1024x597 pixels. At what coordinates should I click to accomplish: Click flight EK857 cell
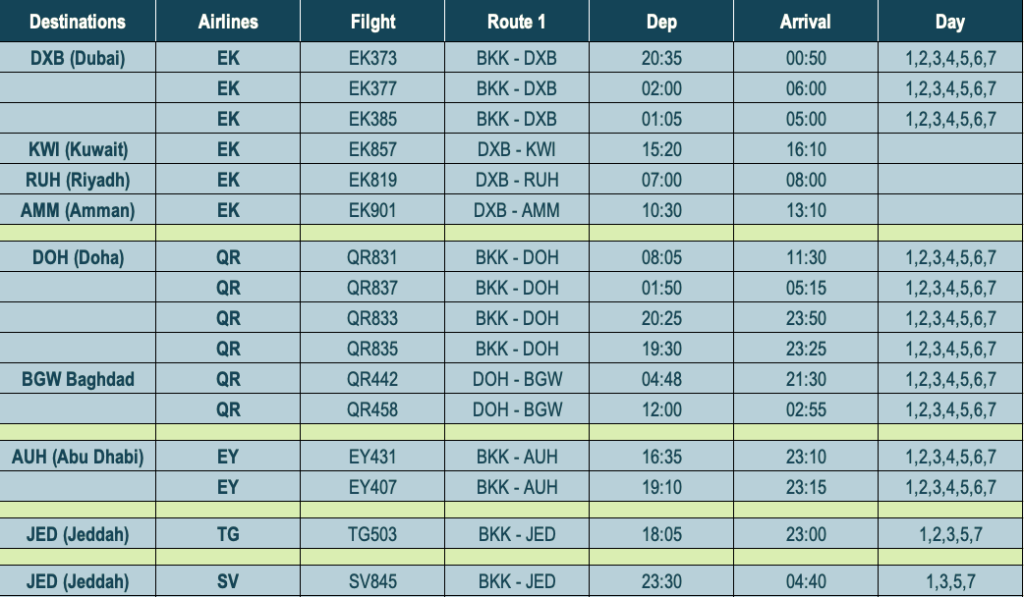click(x=372, y=150)
